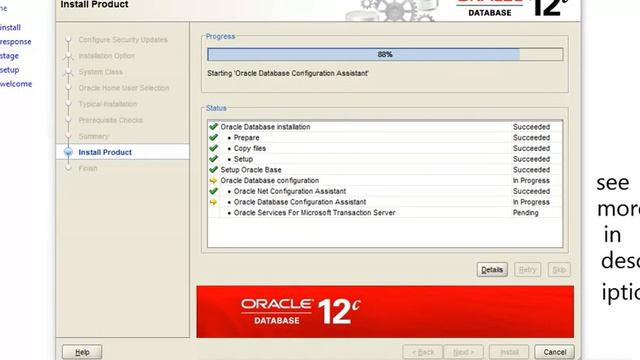Open the Details button

[492, 269]
